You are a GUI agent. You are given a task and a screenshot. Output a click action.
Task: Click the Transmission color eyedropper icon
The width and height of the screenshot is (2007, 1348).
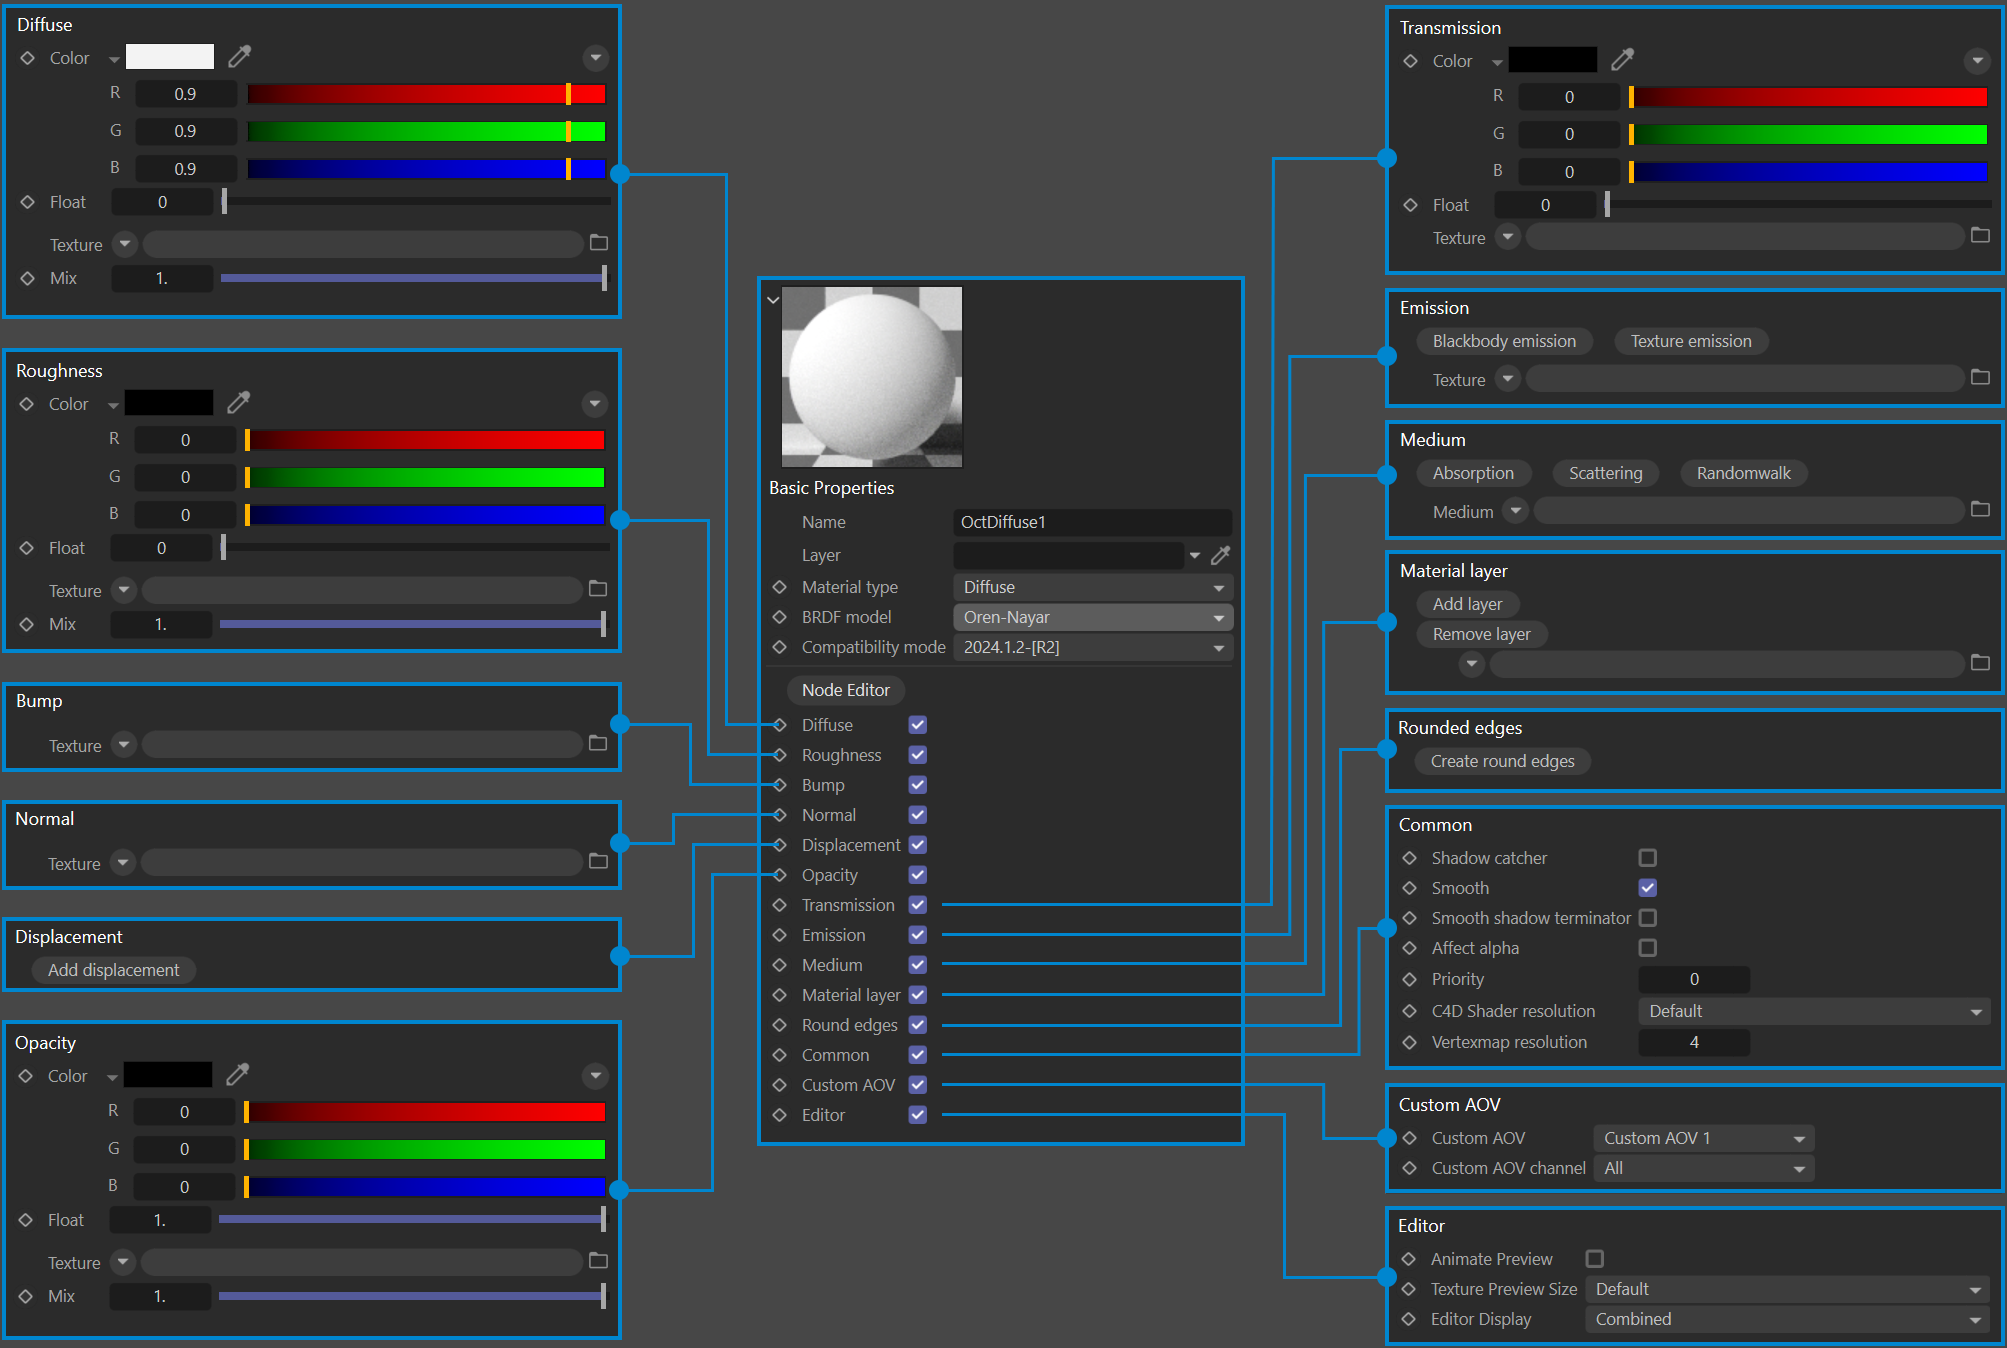point(1622,60)
